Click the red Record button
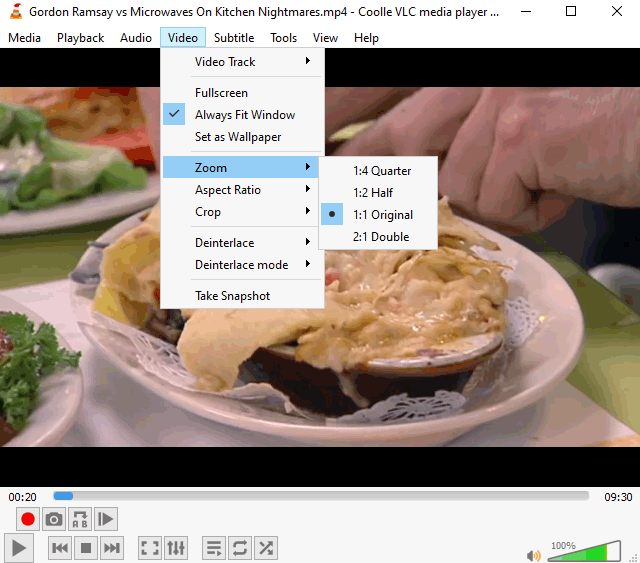 click(28, 519)
